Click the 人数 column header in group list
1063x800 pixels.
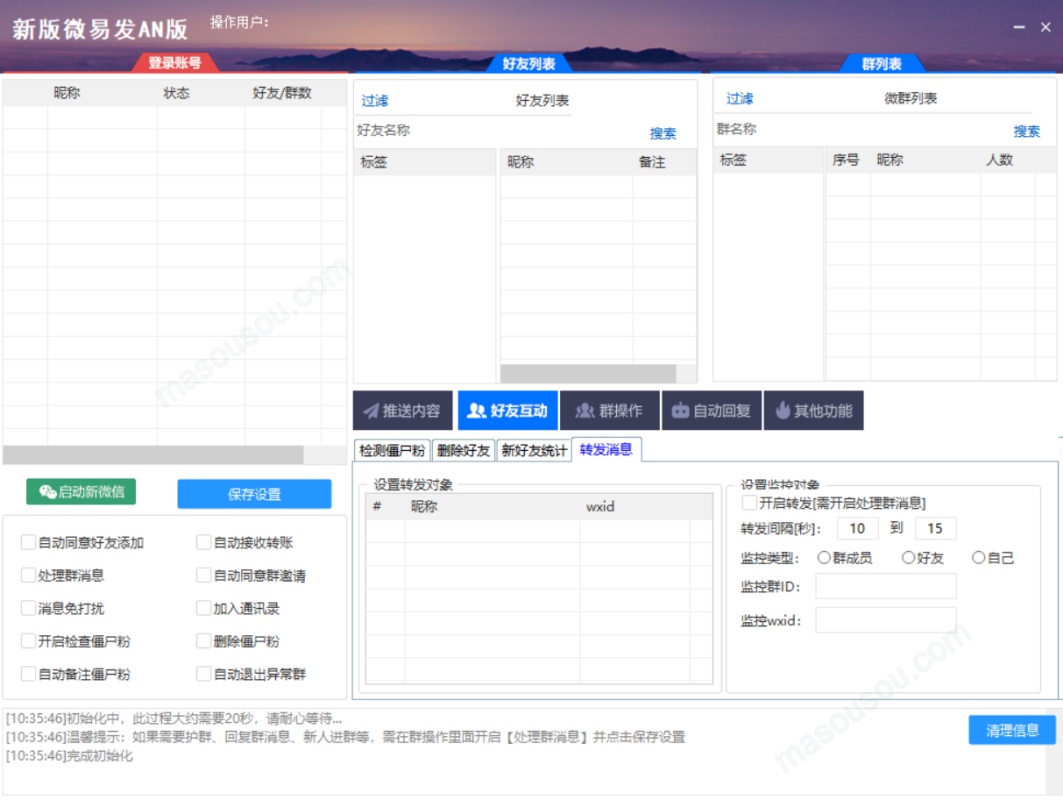pyautogui.click(x=999, y=160)
